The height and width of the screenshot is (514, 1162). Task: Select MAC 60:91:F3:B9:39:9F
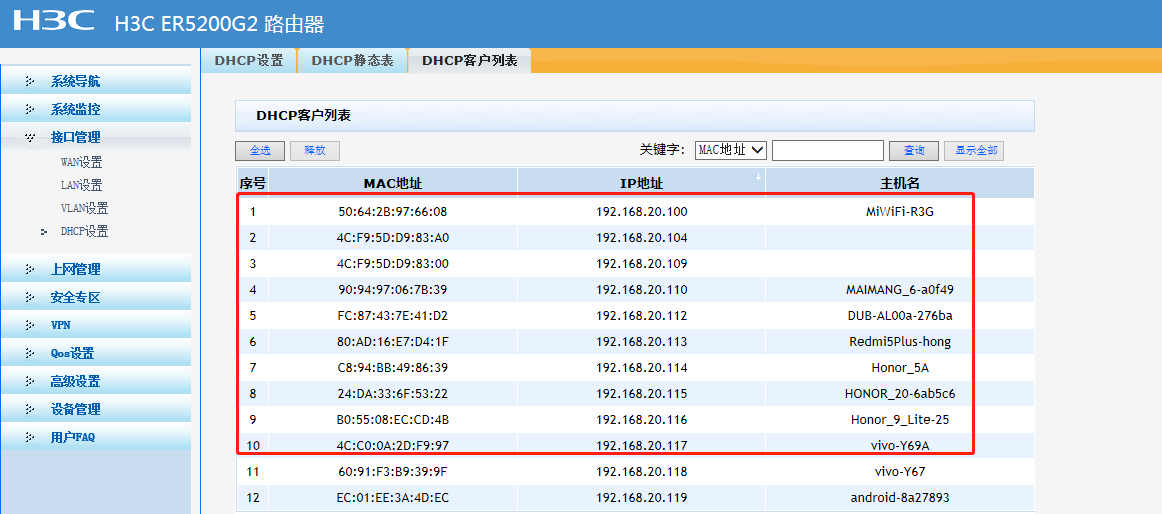point(393,472)
